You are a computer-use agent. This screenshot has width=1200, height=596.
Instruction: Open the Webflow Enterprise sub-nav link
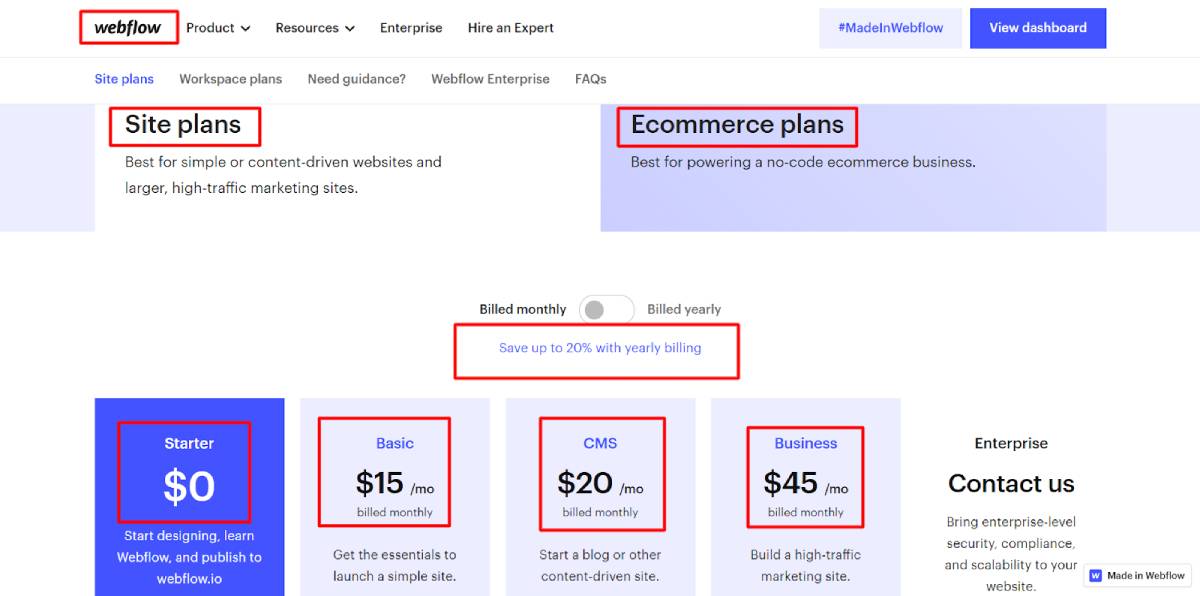490,79
